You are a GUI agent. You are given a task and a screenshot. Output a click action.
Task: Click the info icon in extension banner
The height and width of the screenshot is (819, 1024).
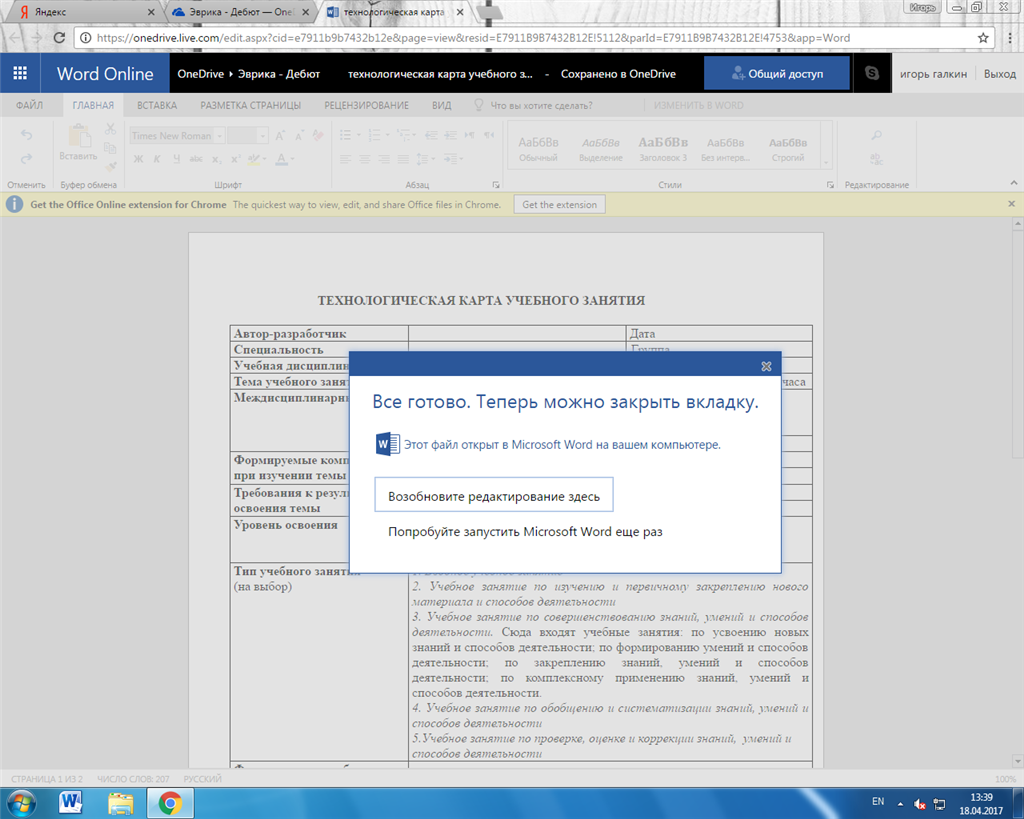[x=14, y=204]
